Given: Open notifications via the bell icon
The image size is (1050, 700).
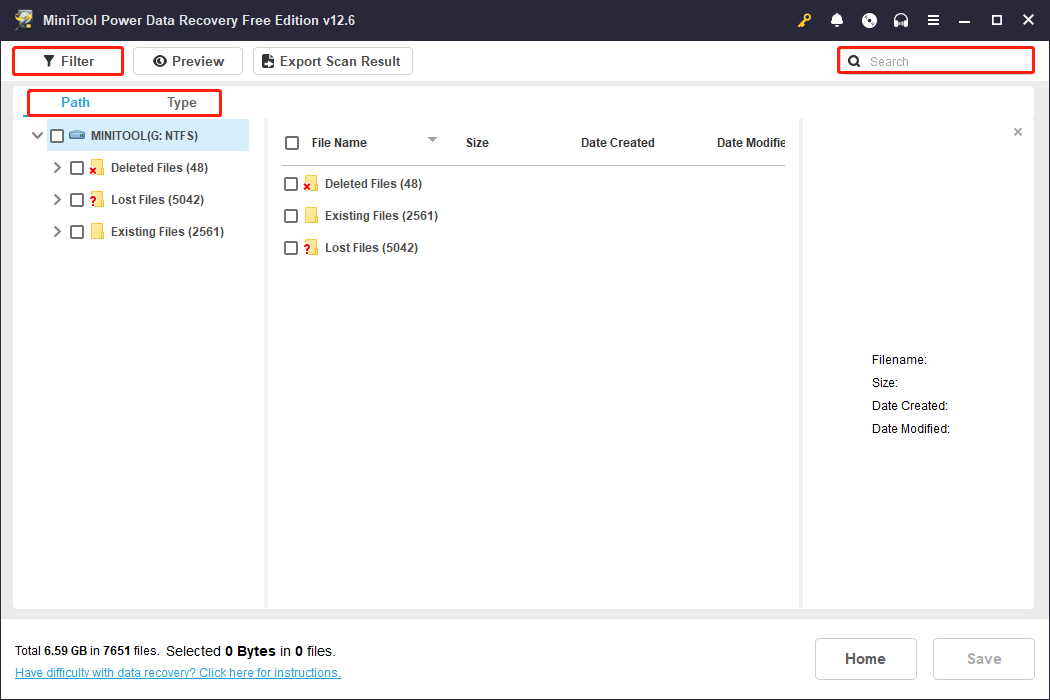Looking at the screenshot, I should tap(837, 20).
